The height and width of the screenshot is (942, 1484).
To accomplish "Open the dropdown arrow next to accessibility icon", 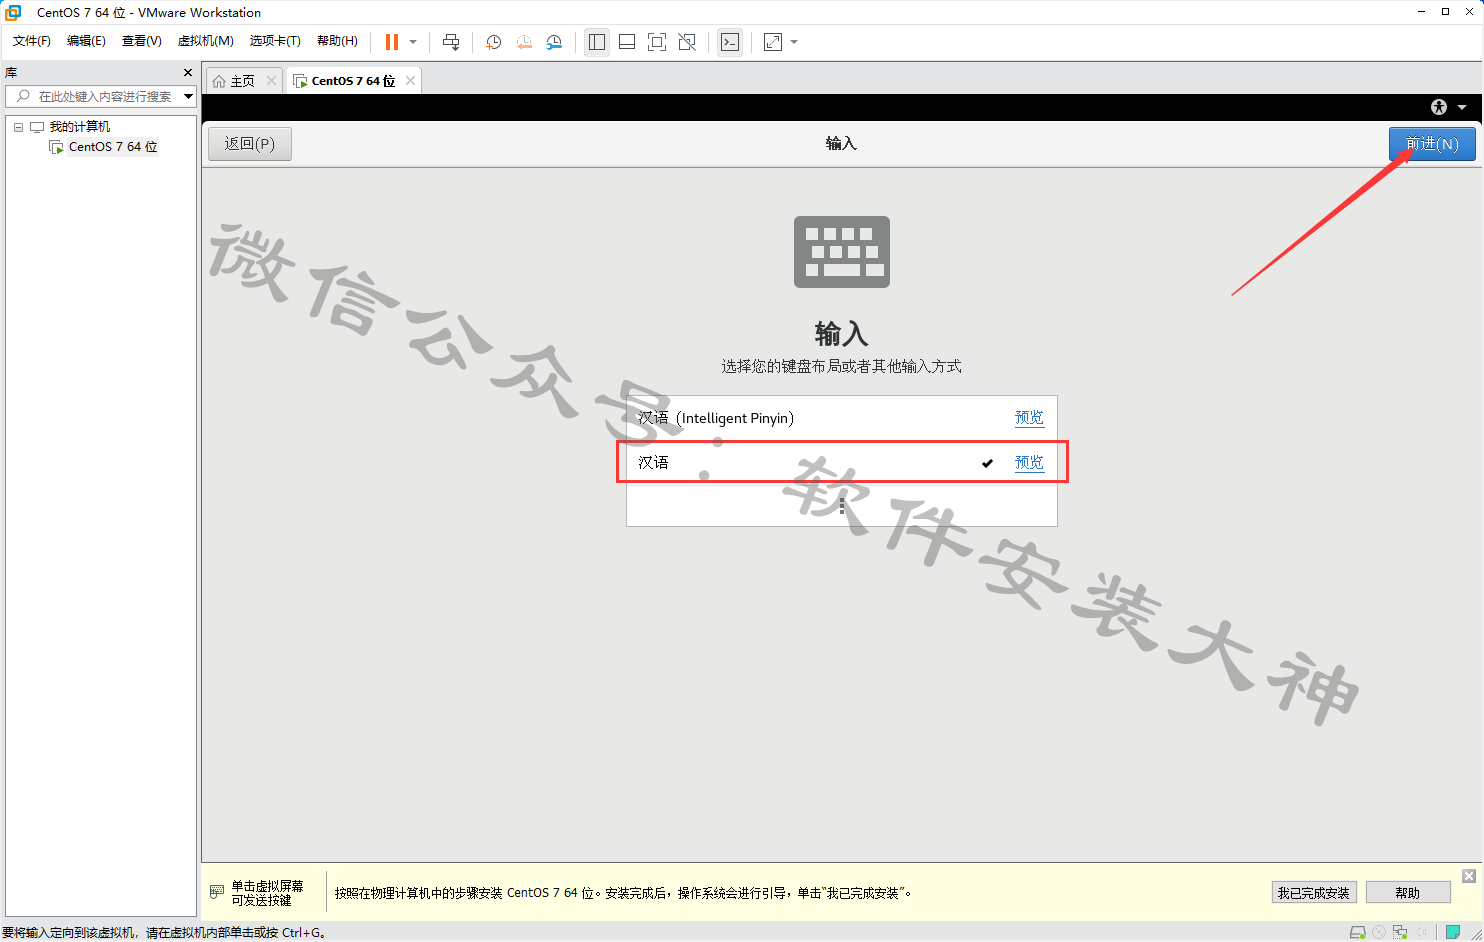I will 1462,107.
